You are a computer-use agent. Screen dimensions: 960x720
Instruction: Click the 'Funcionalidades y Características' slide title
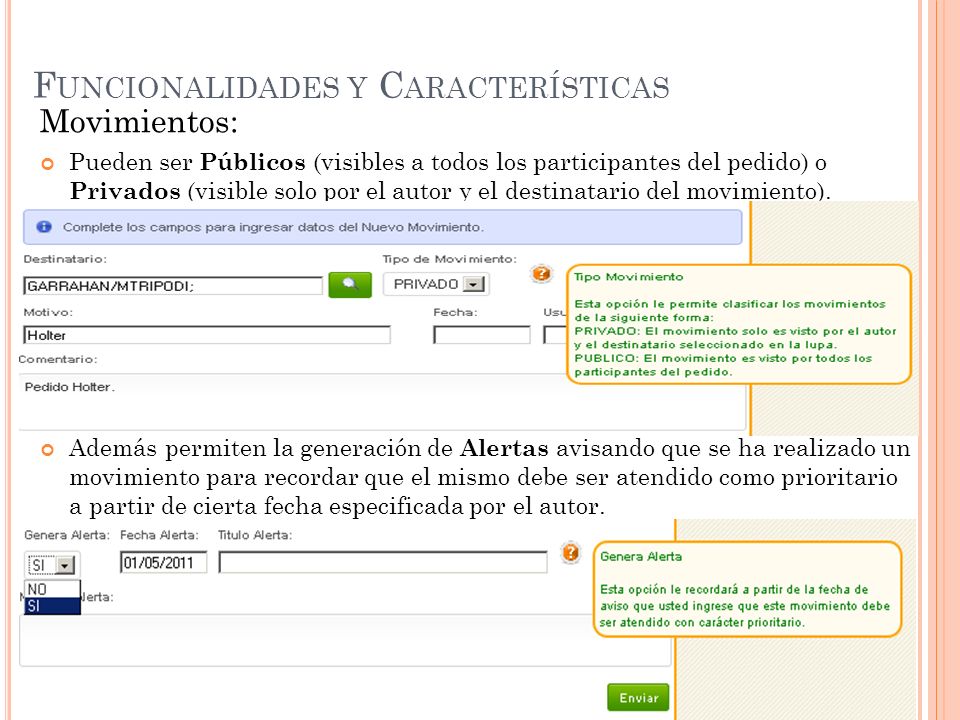[x=351, y=85]
